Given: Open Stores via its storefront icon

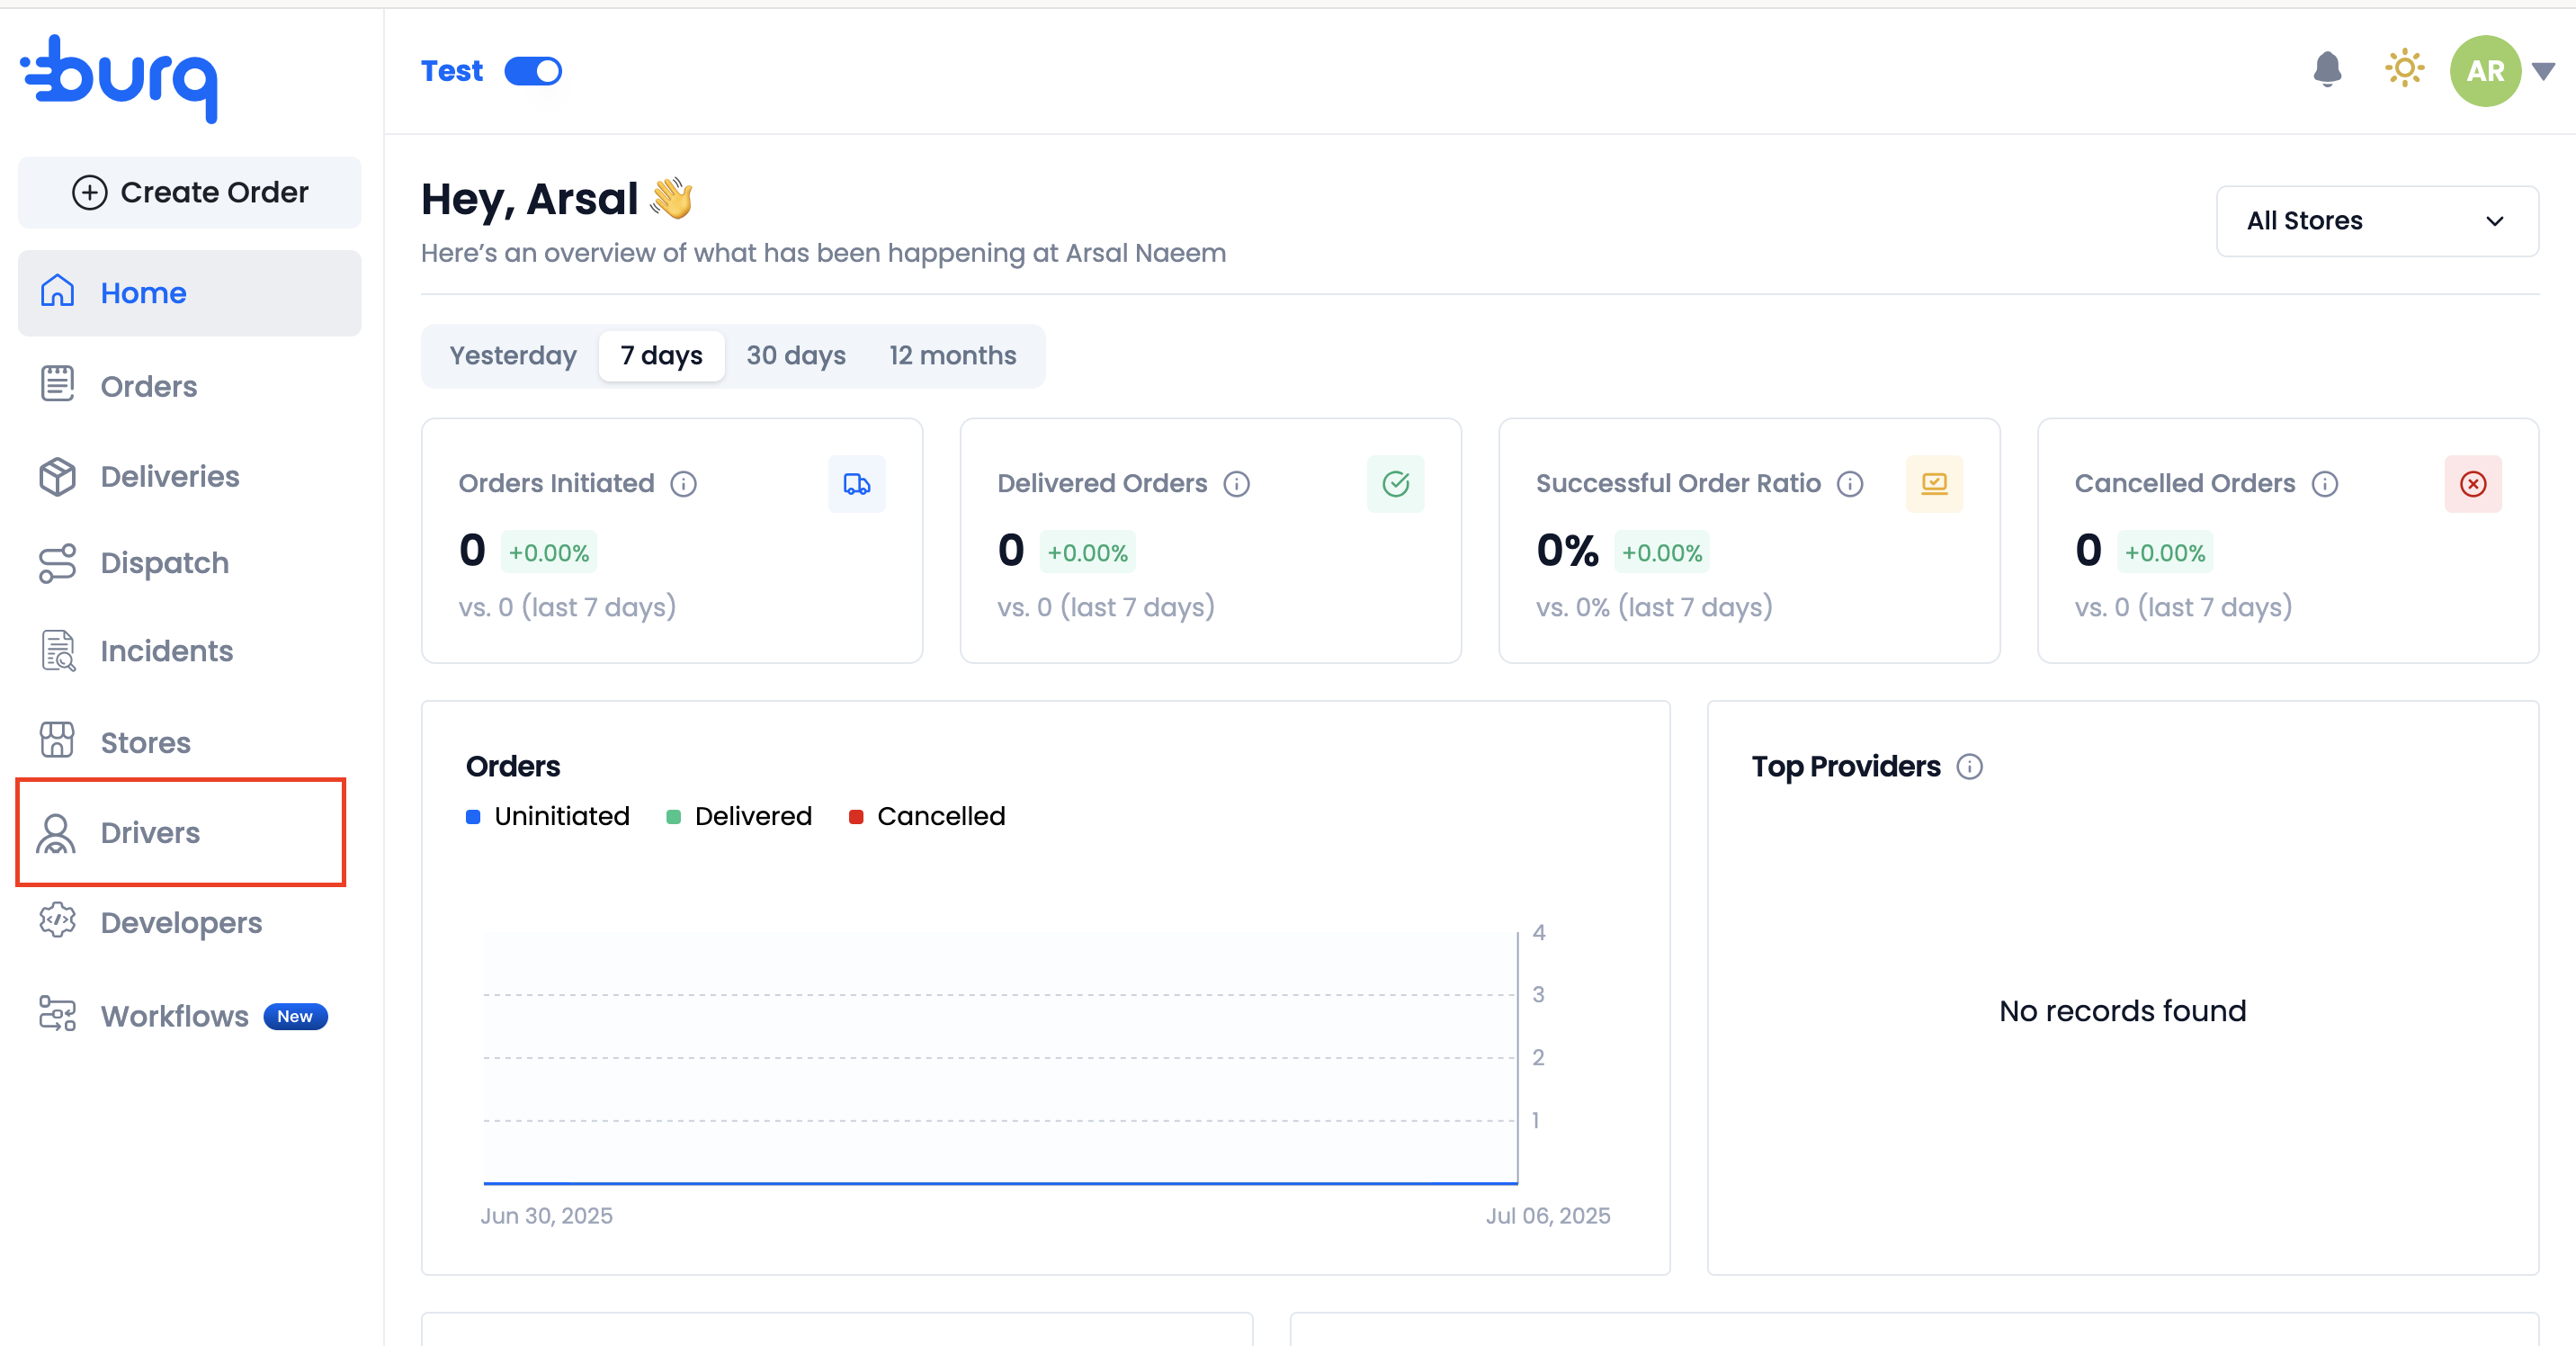Looking at the screenshot, I should point(57,740).
